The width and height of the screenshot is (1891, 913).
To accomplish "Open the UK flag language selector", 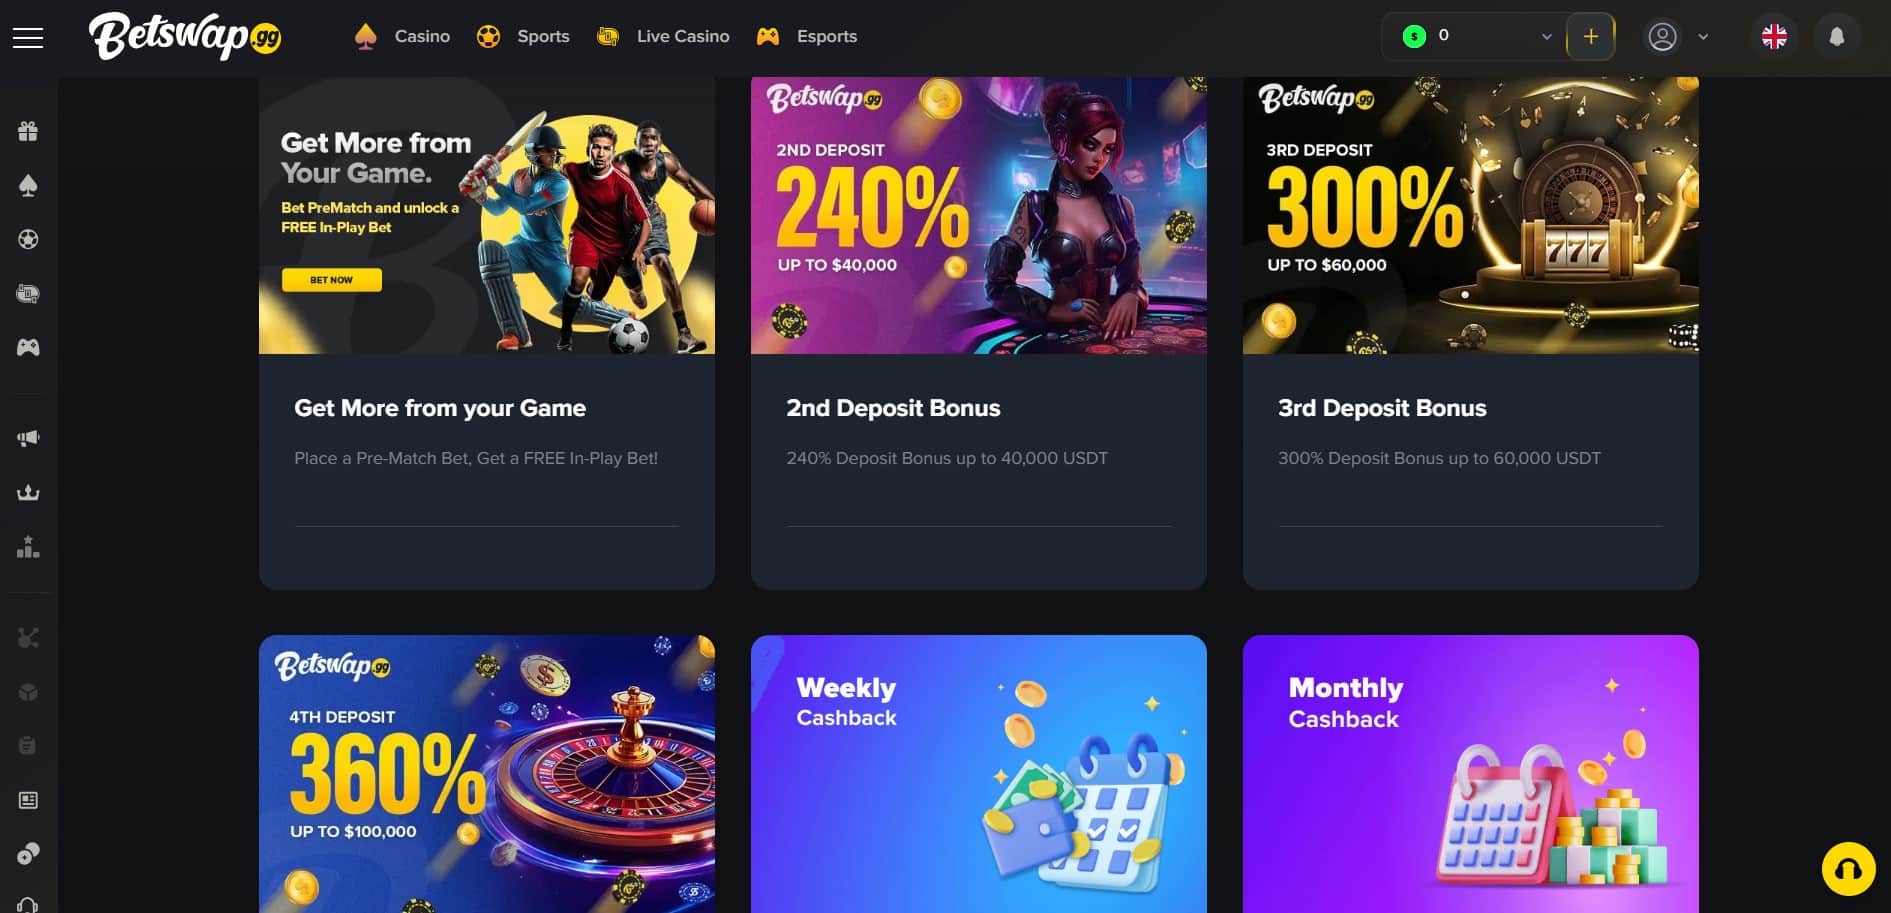I will point(1774,37).
